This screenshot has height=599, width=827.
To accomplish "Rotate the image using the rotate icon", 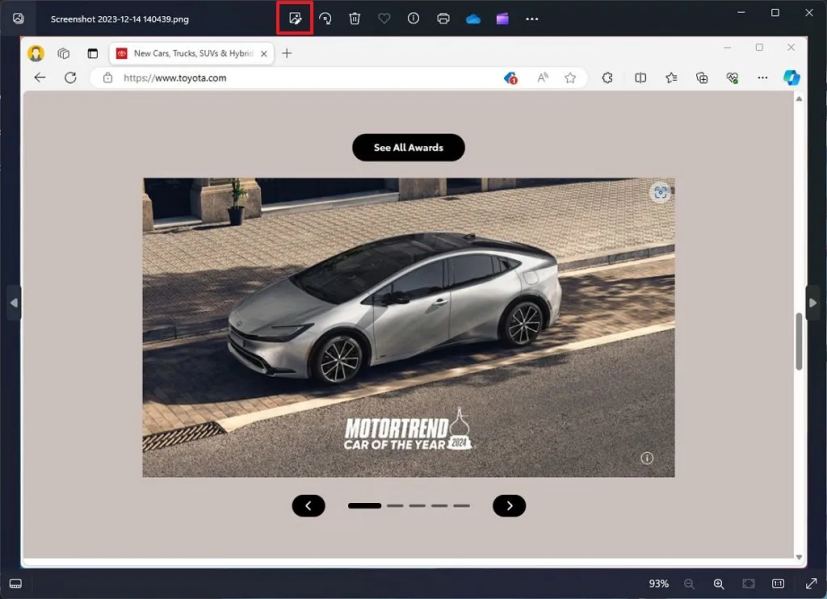I will [325, 19].
